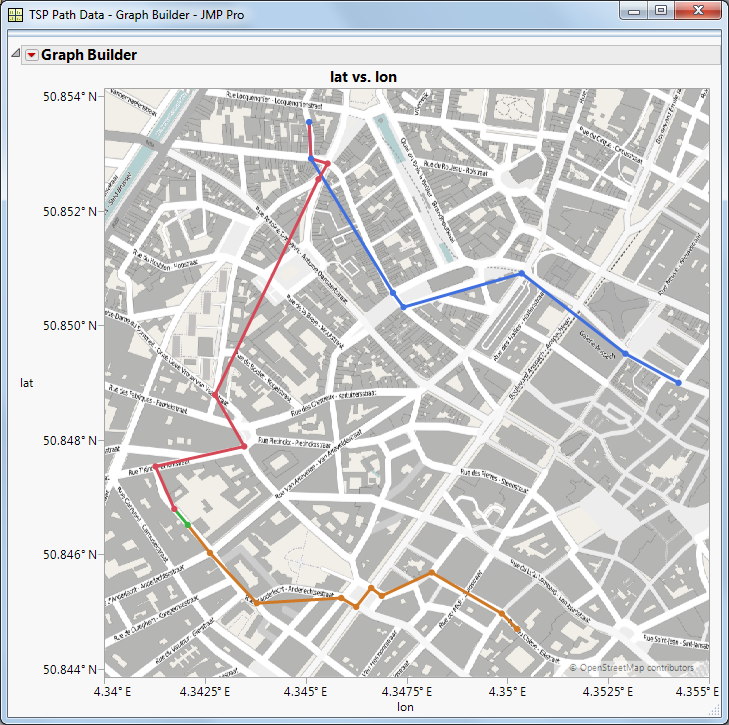The width and height of the screenshot is (729, 725).
Task: Select the green point on the short green segment
Action: click(188, 525)
